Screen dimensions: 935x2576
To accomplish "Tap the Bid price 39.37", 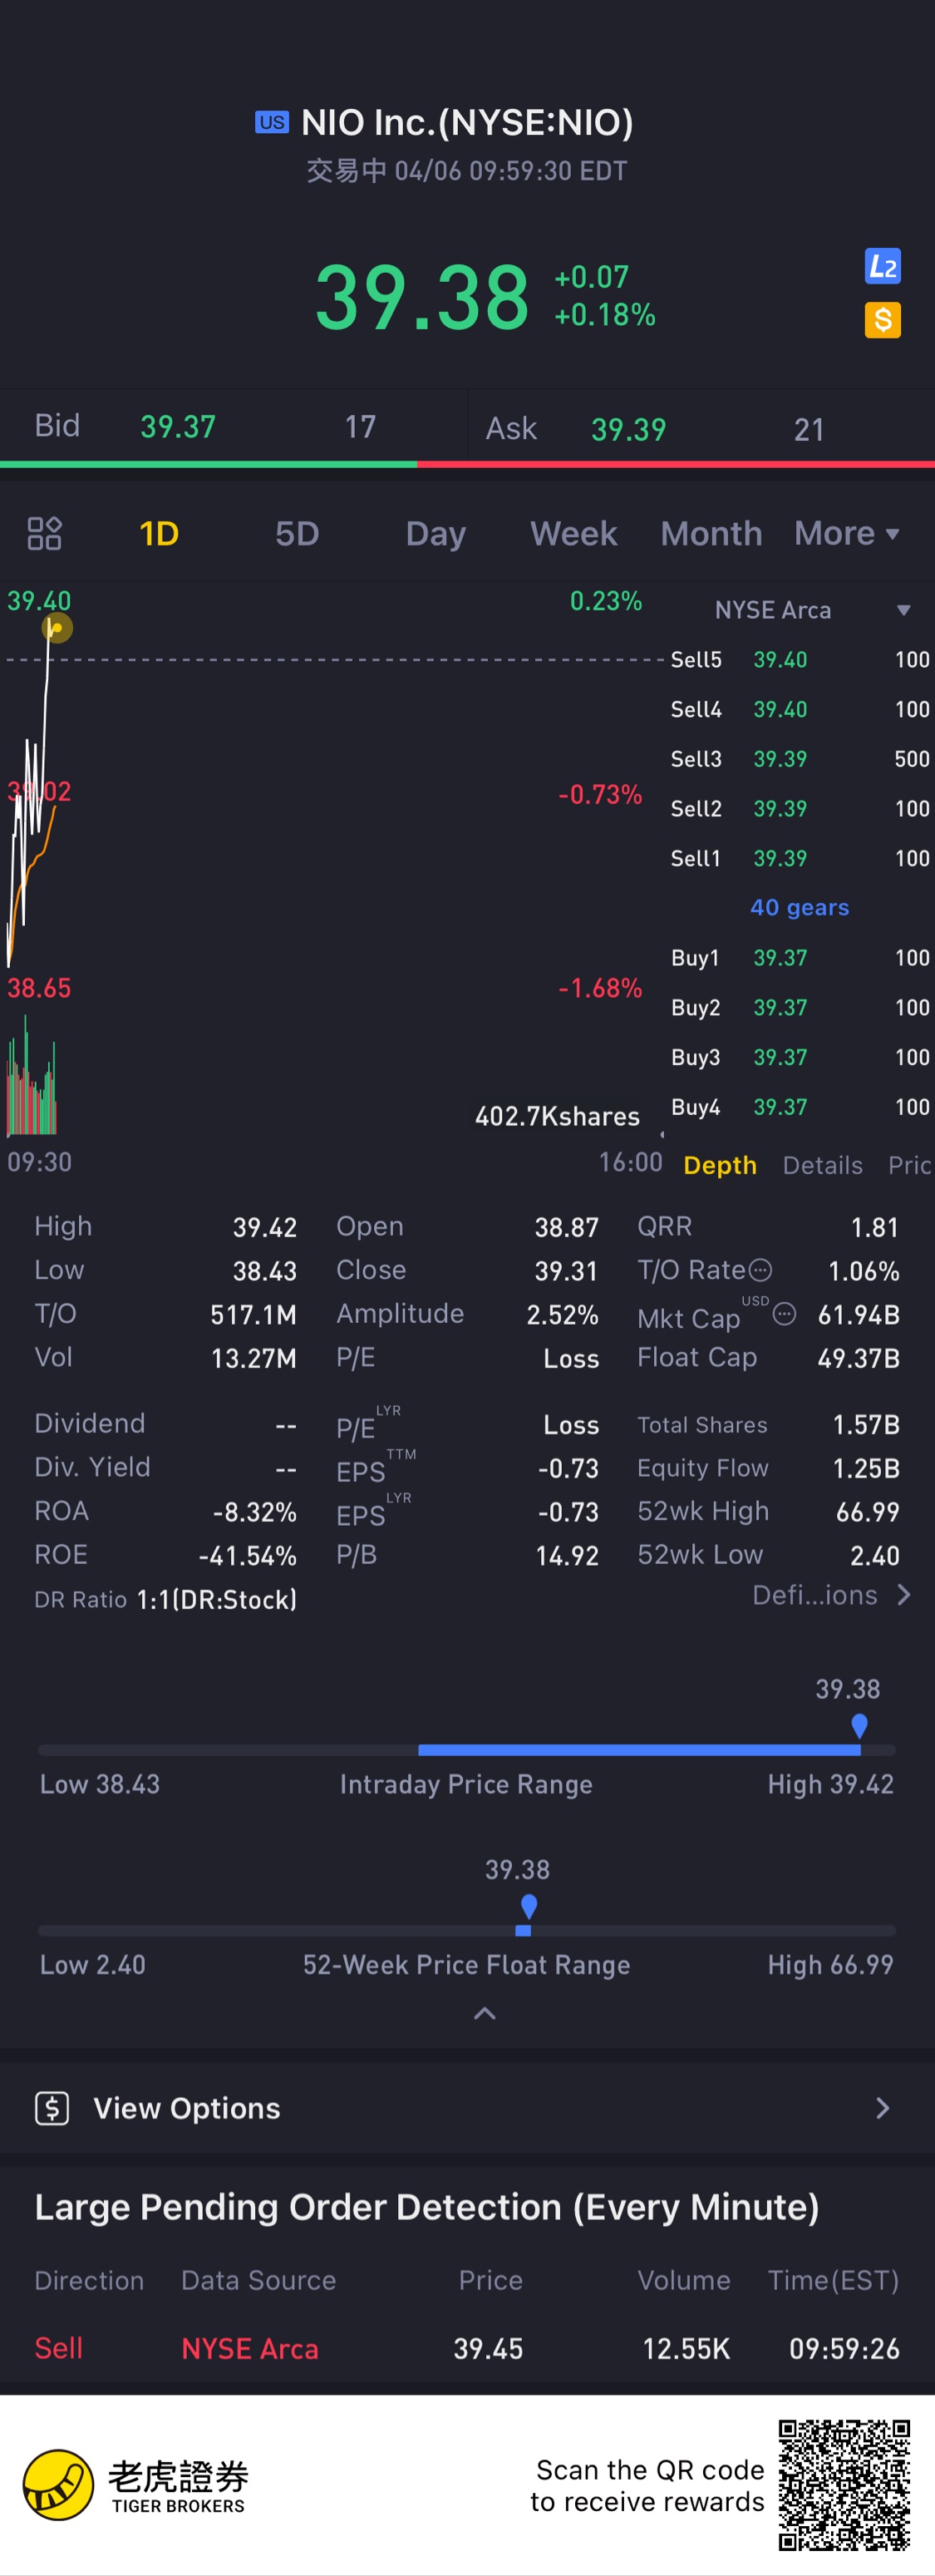I will point(178,427).
